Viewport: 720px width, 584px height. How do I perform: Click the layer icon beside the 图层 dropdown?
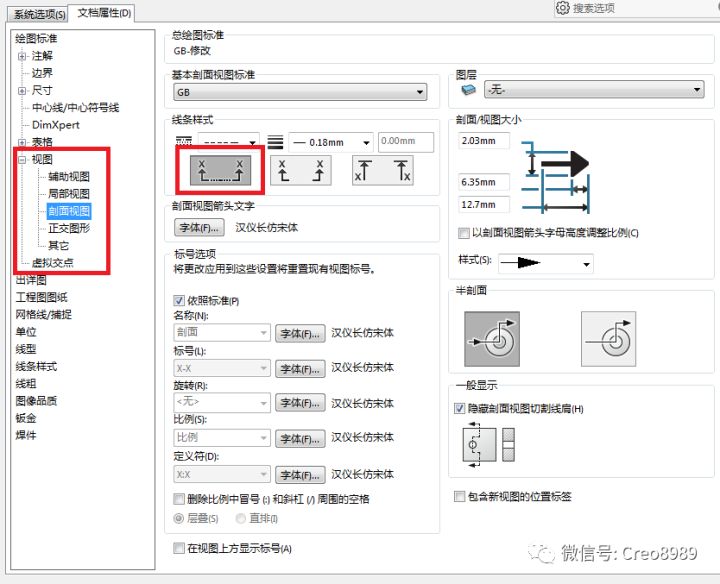[468, 89]
